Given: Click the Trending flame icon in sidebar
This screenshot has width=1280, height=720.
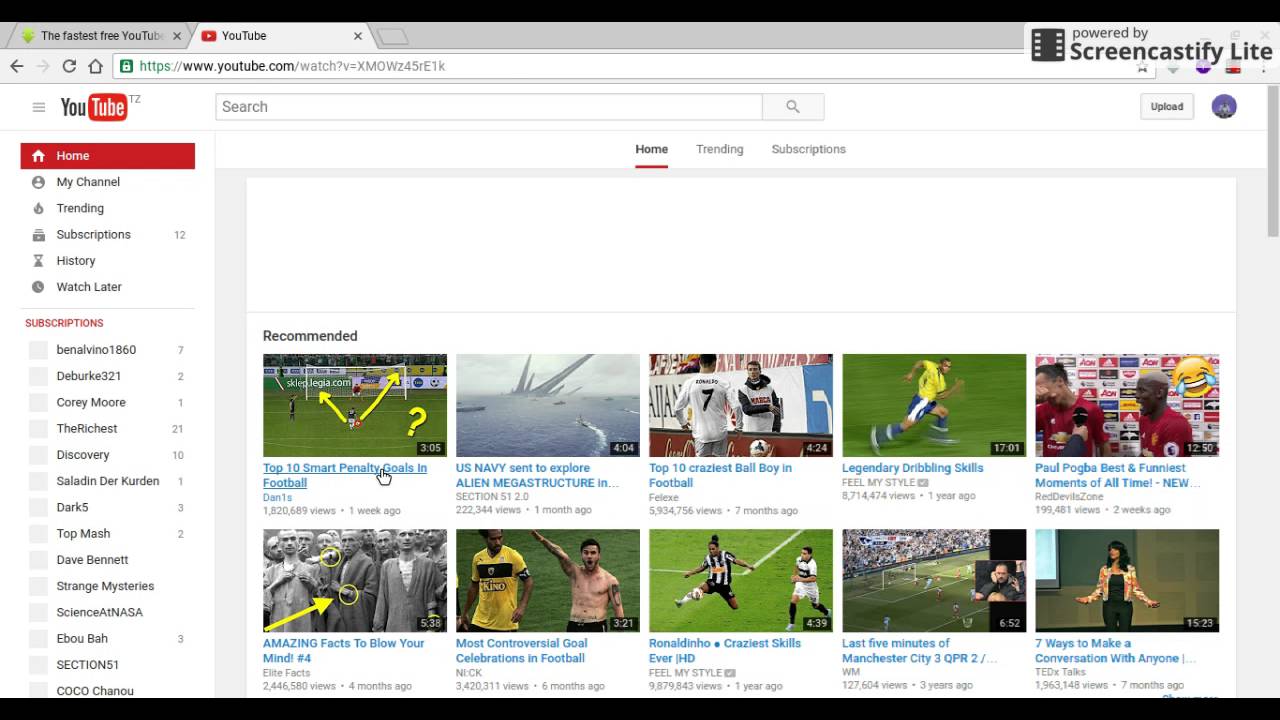Looking at the screenshot, I should pos(38,208).
